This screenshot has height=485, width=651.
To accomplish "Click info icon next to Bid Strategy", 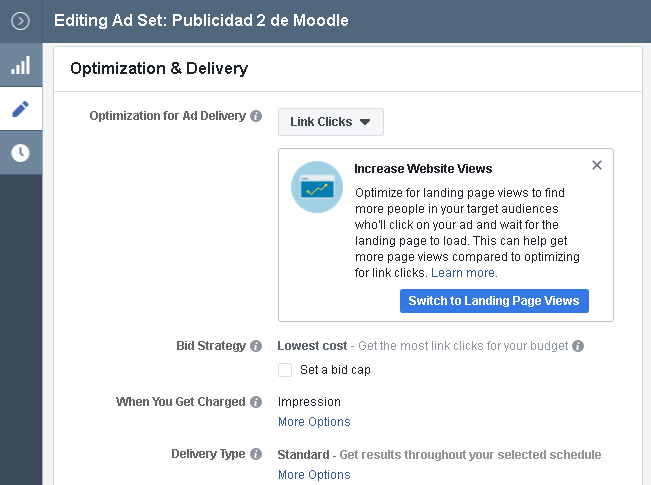I will click(256, 346).
